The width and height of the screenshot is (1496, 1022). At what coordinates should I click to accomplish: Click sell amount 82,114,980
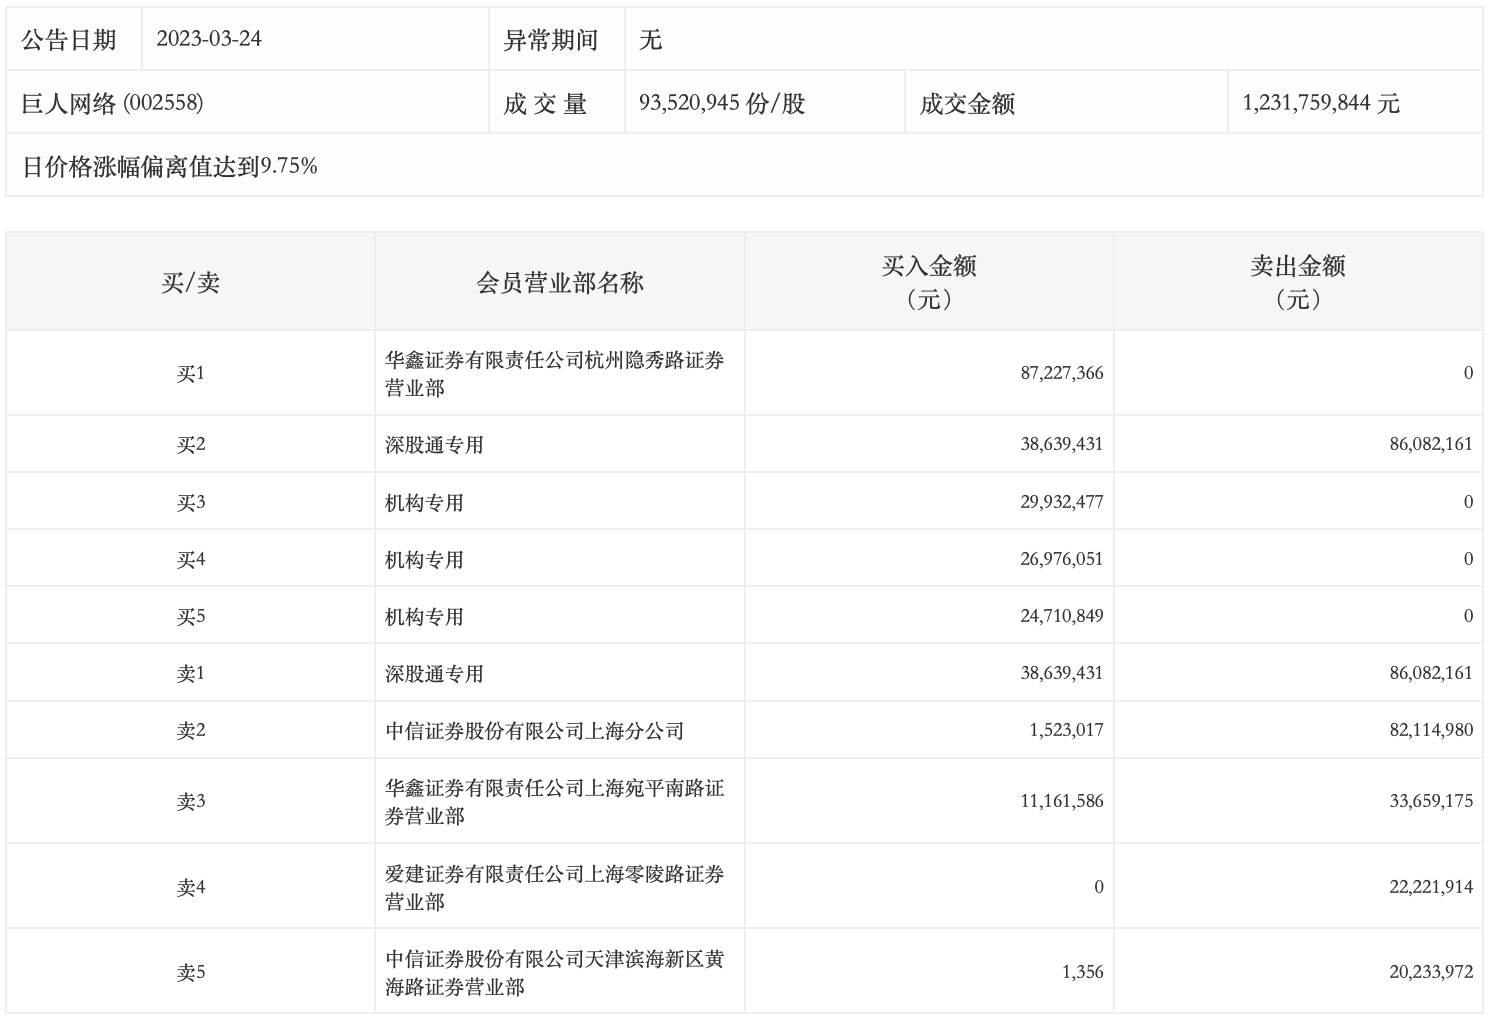[1430, 731]
